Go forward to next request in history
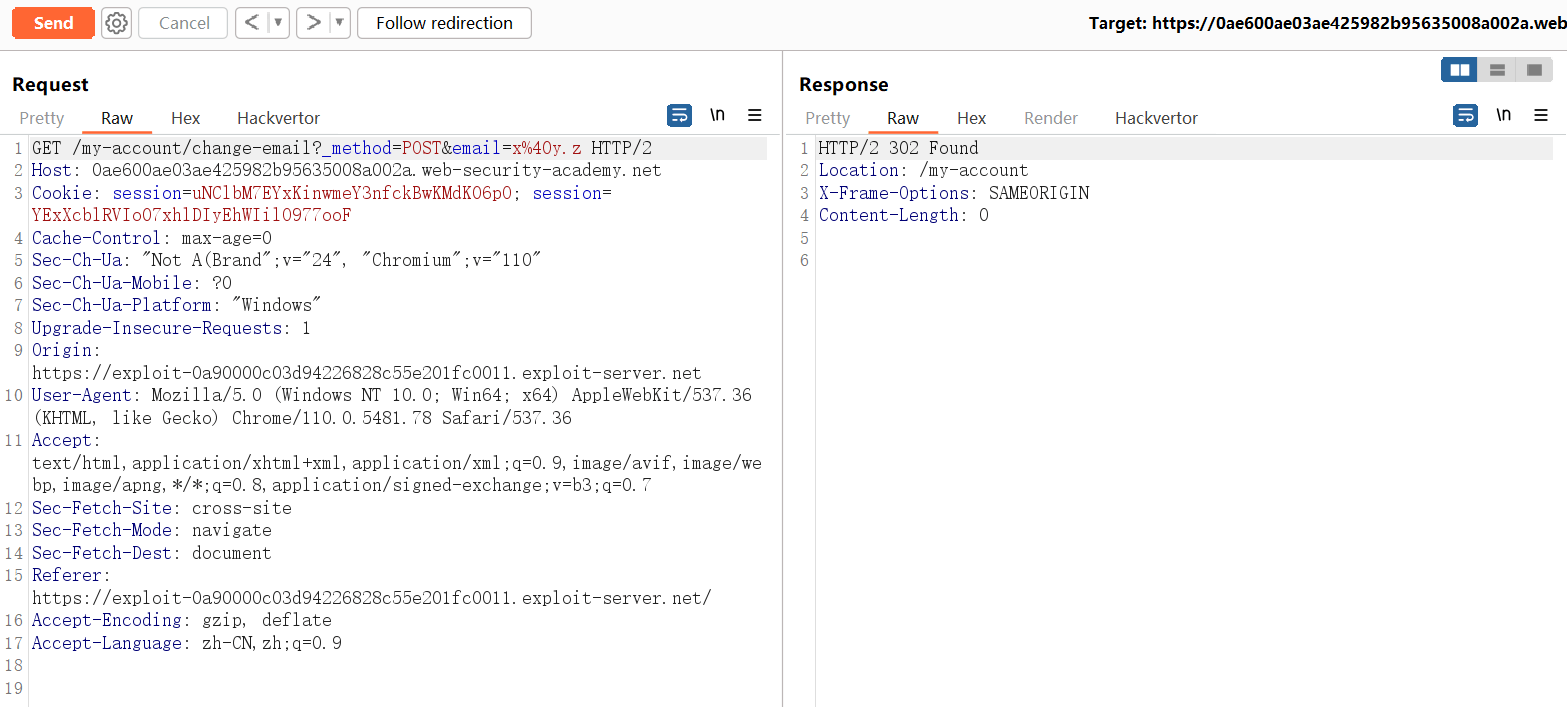The image size is (1567, 707). point(313,23)
